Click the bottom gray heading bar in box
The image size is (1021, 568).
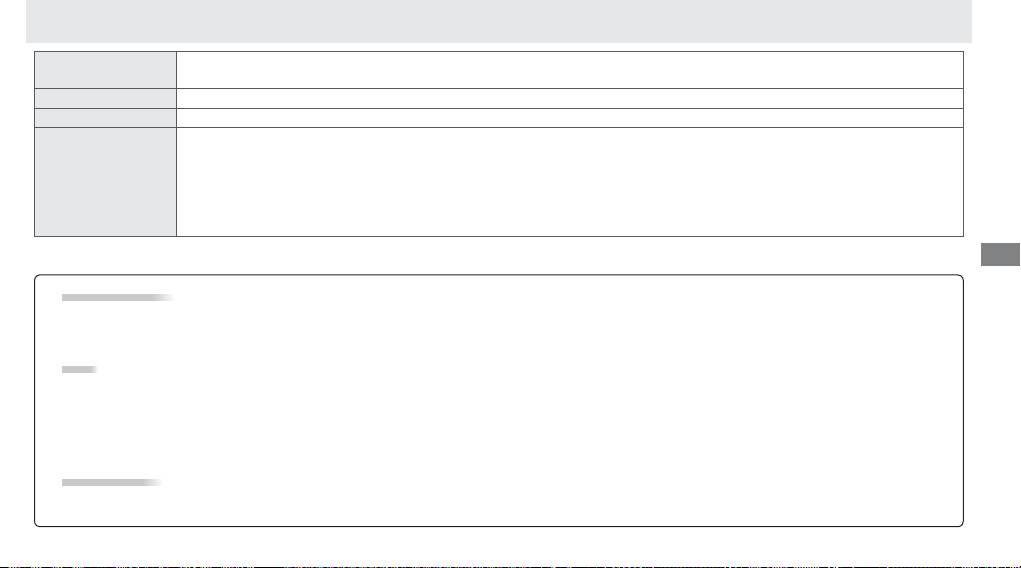112,483
